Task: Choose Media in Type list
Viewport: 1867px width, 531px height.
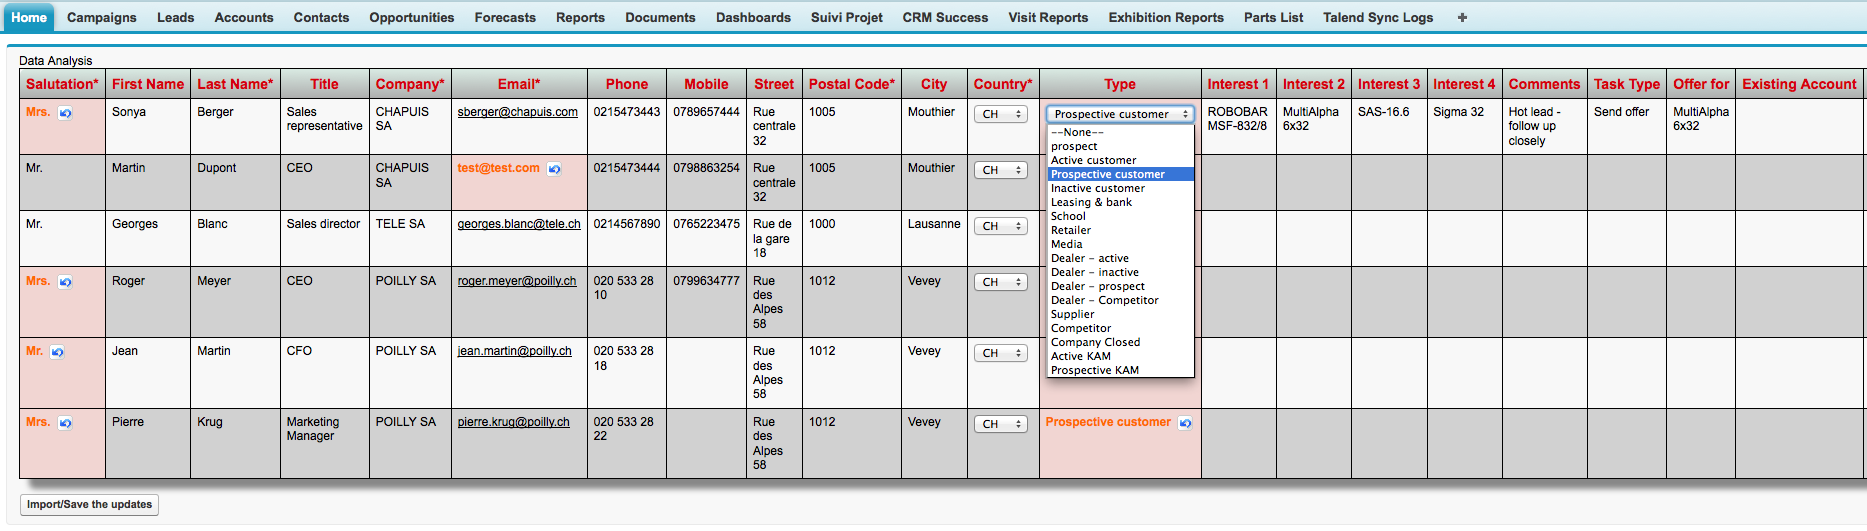Action: [1120, 244]
